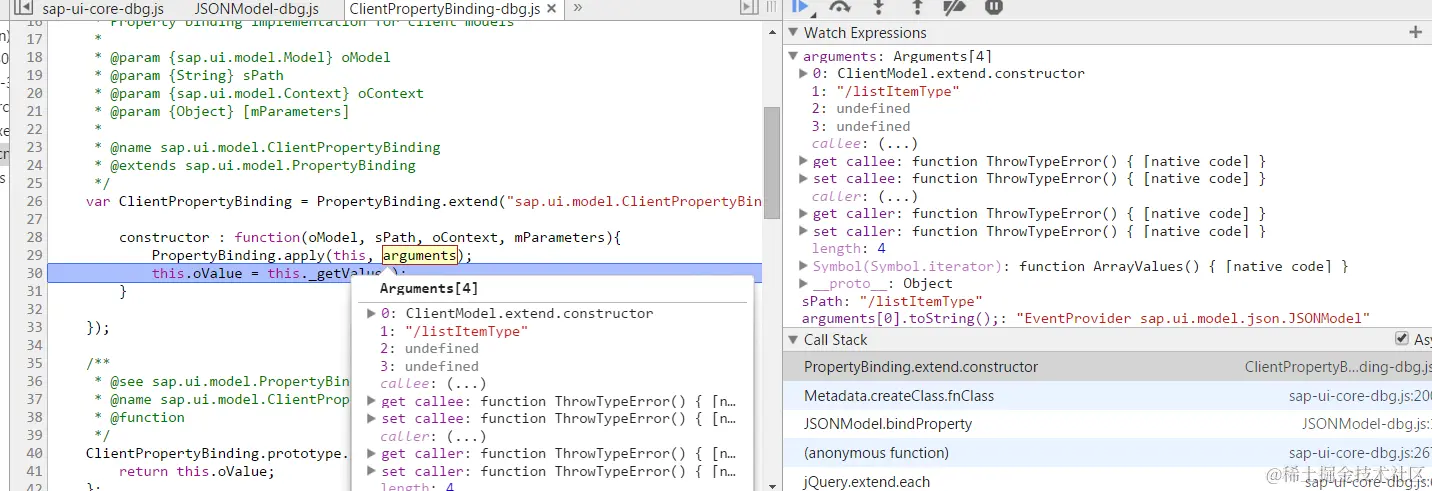The image size is (1432, 491).
Task: Switch to JSONModel-dbg.js tab
Action: pos(256,9)
